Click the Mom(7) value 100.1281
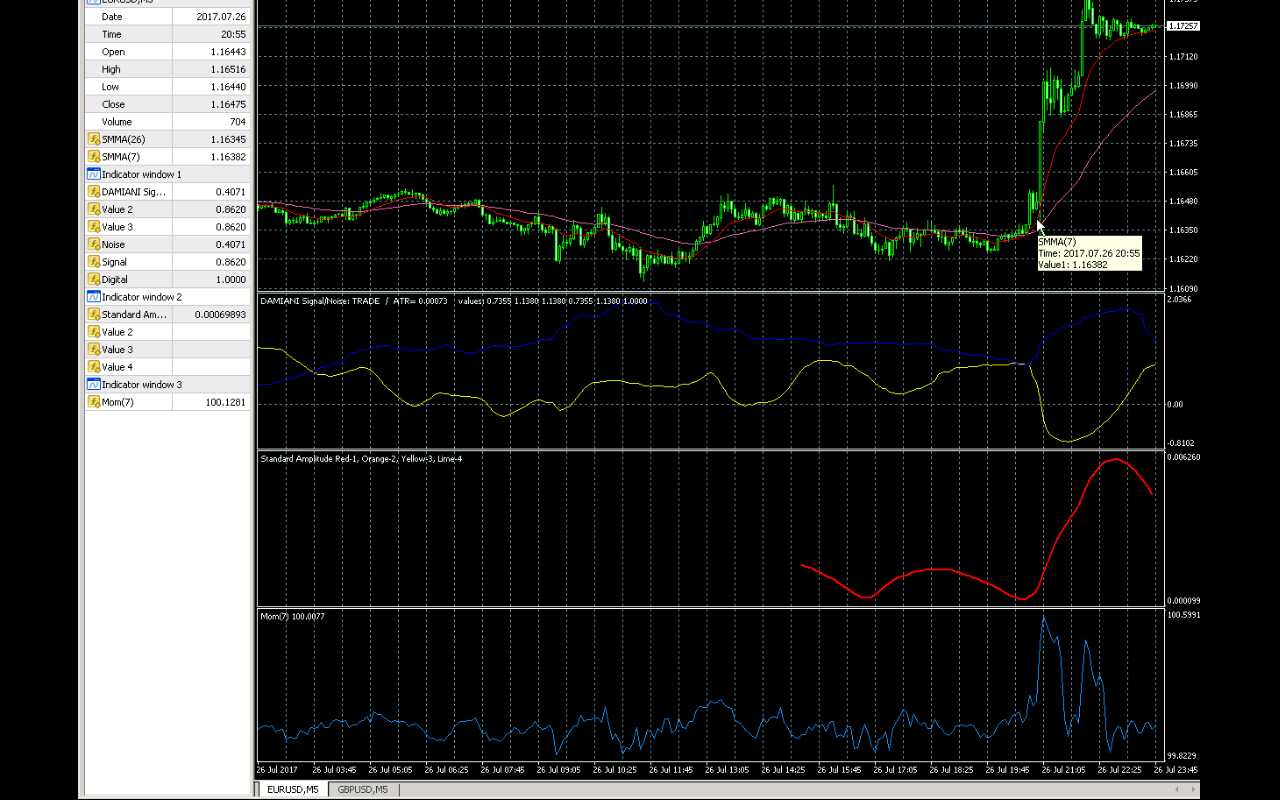This screenshot has height=800, width=1280. [225, 402]
